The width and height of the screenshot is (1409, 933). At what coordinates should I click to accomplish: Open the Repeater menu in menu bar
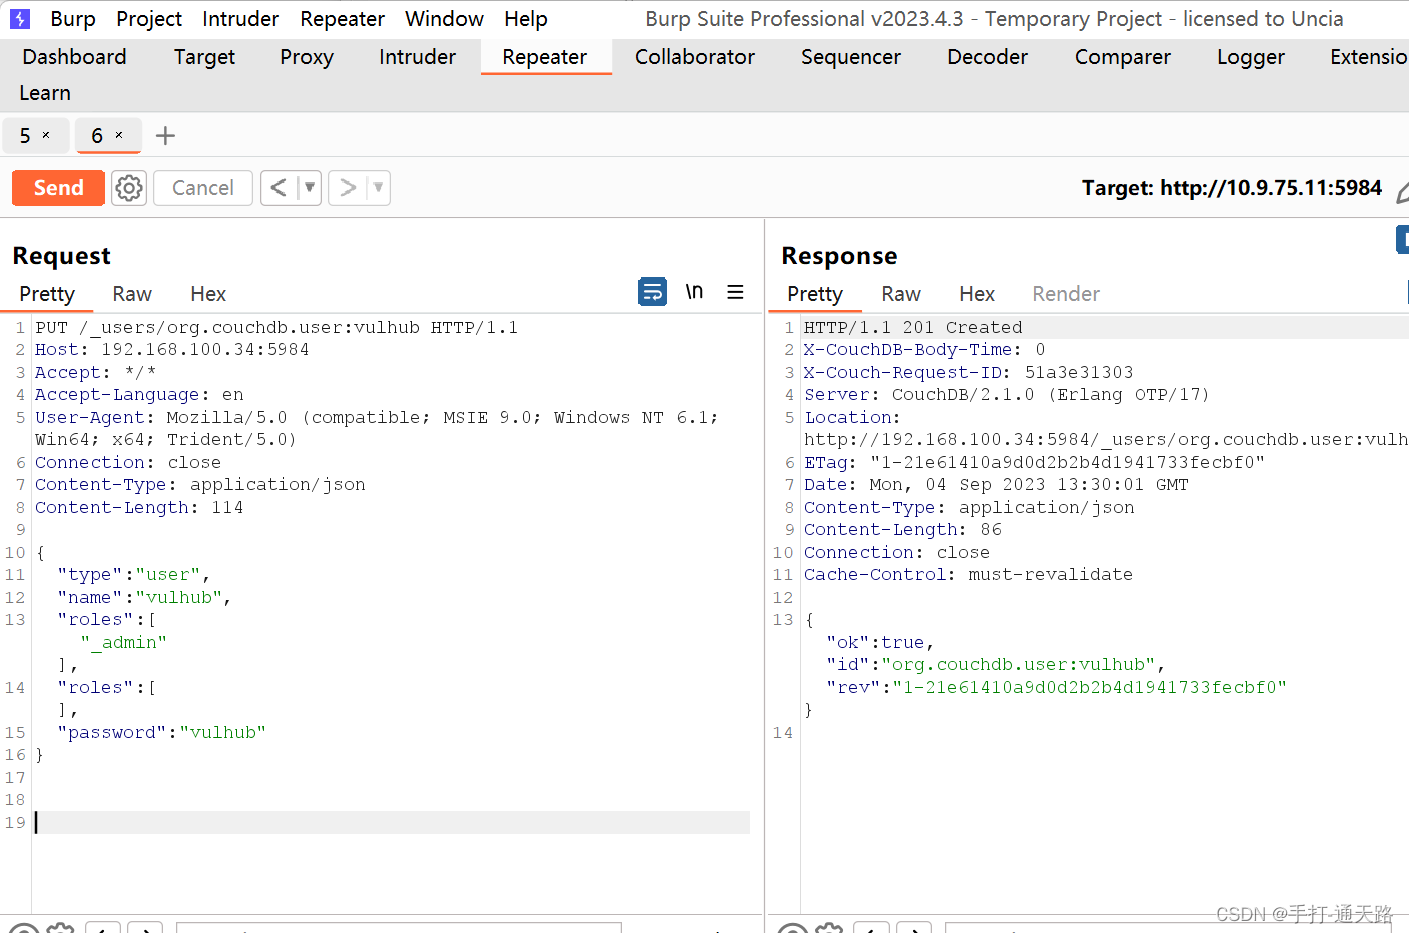[342, 19]
